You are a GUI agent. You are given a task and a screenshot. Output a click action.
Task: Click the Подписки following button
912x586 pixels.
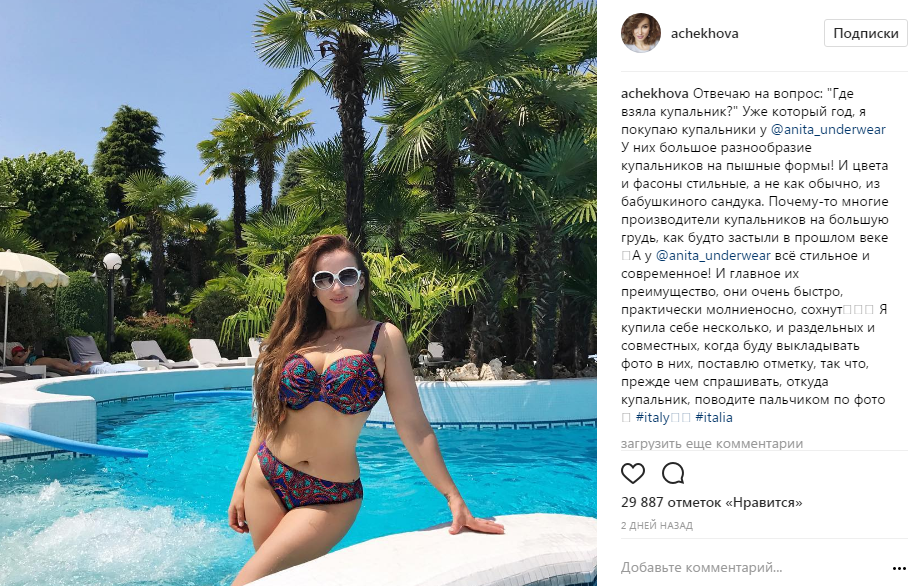tap(865, 33)
